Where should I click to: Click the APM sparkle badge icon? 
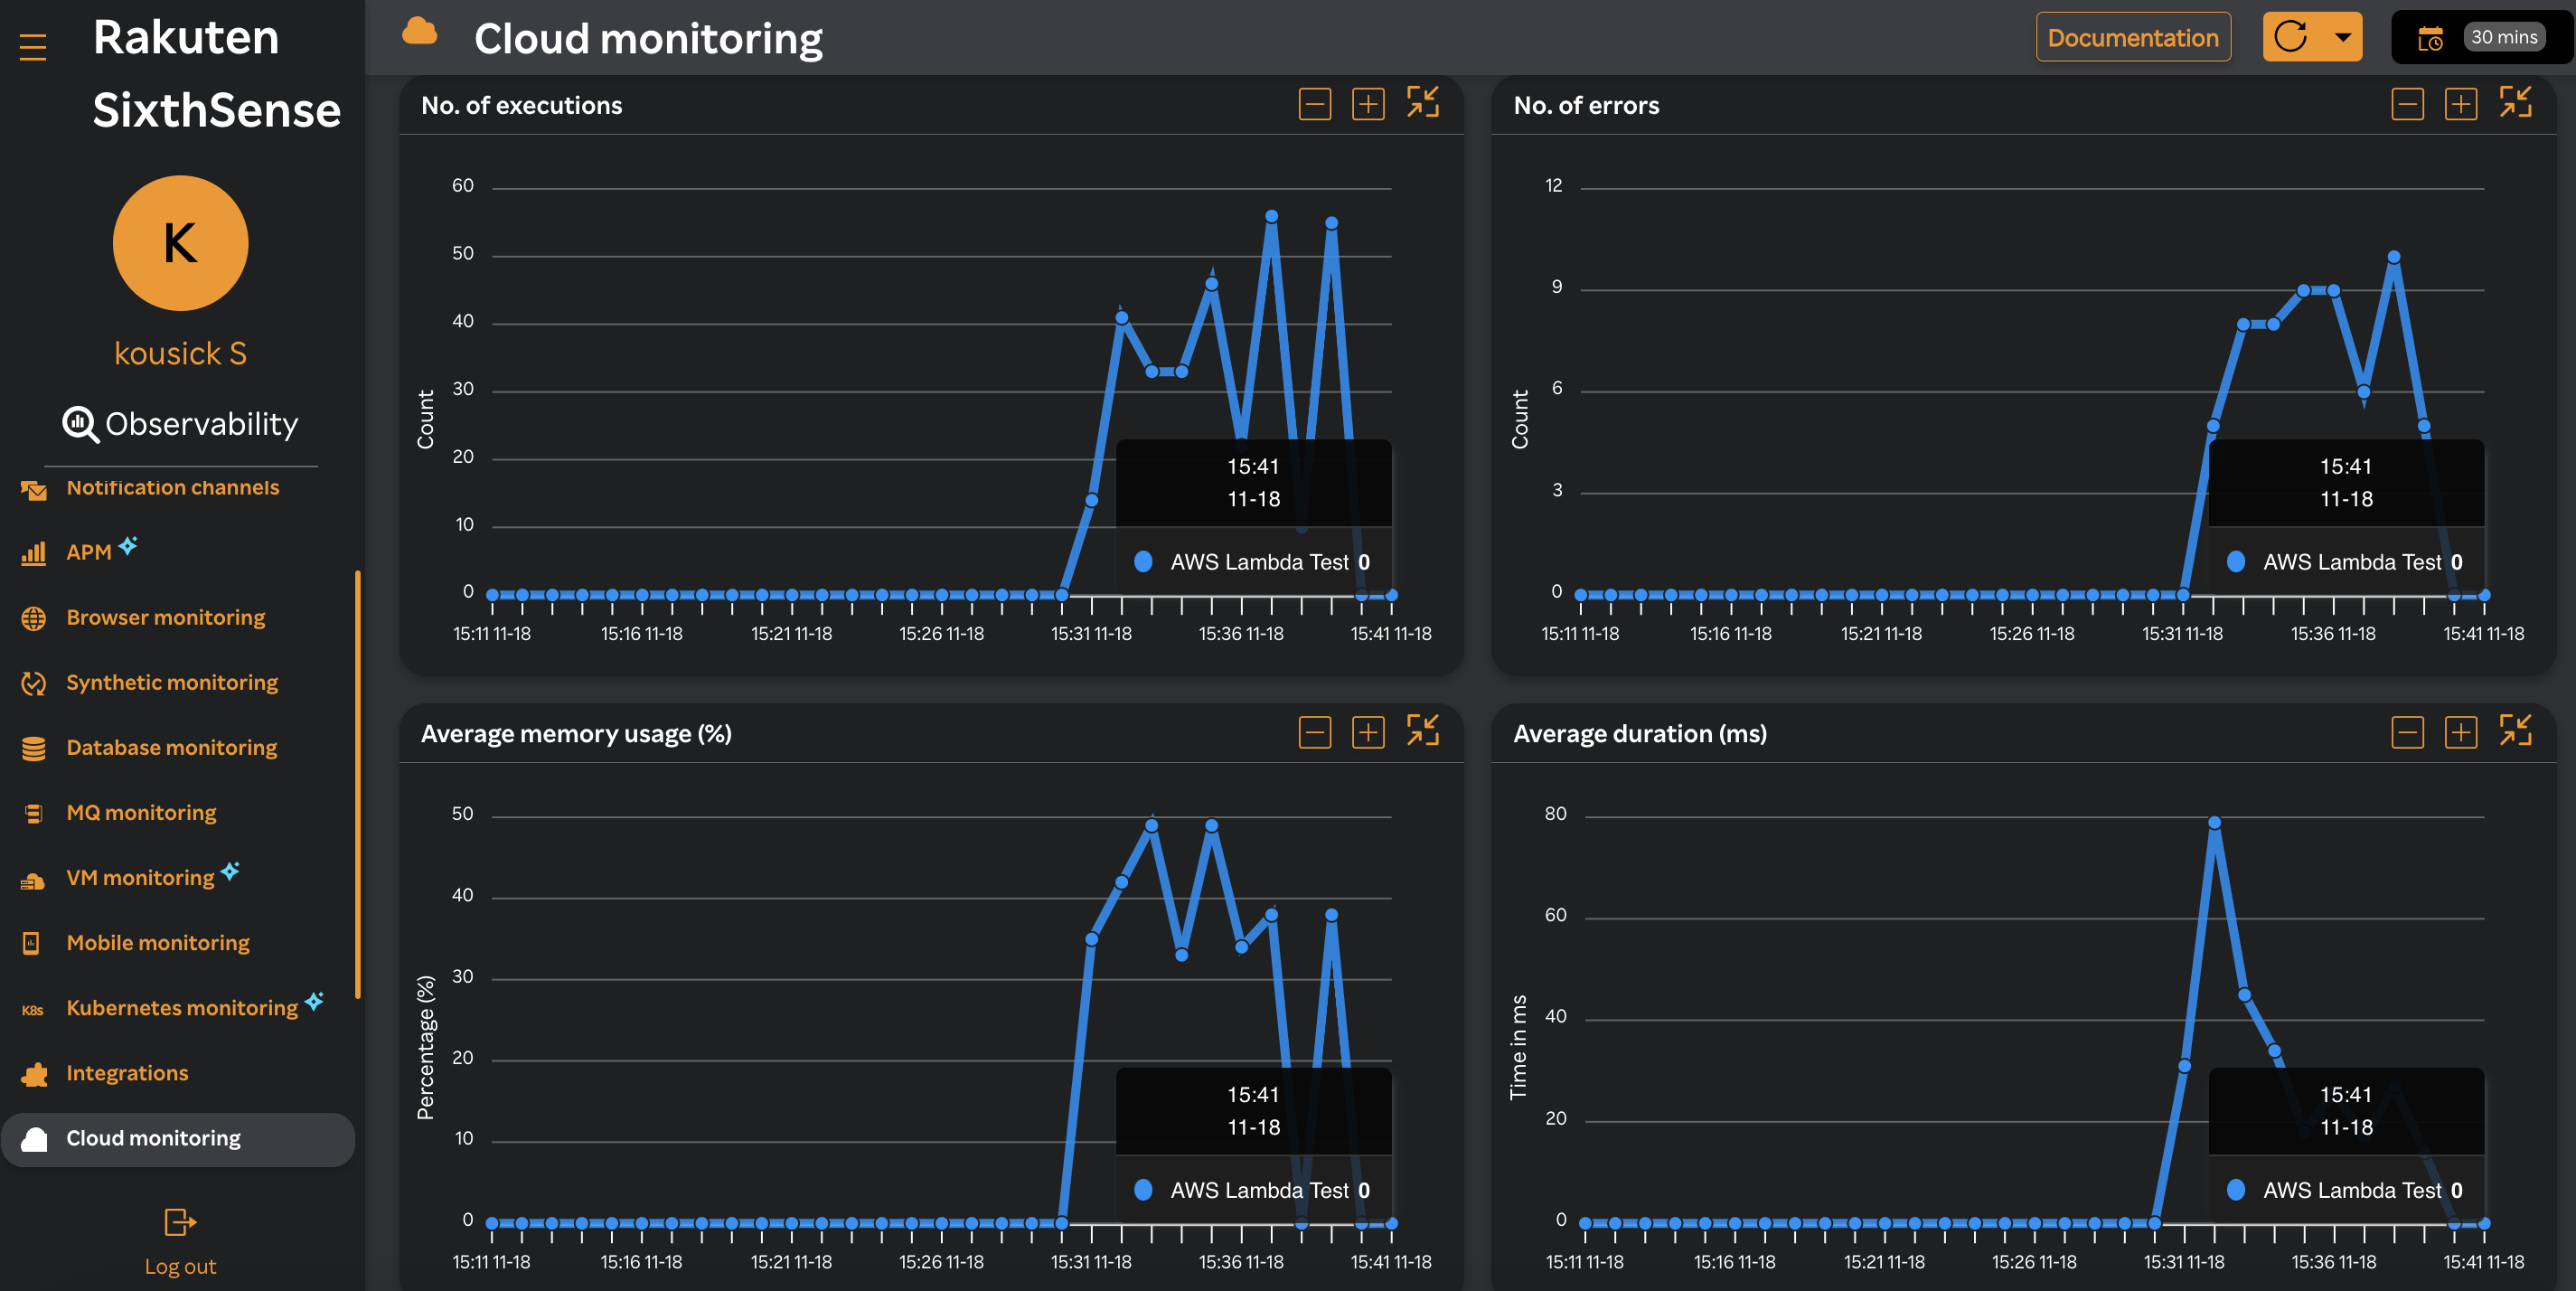[128, 545]
